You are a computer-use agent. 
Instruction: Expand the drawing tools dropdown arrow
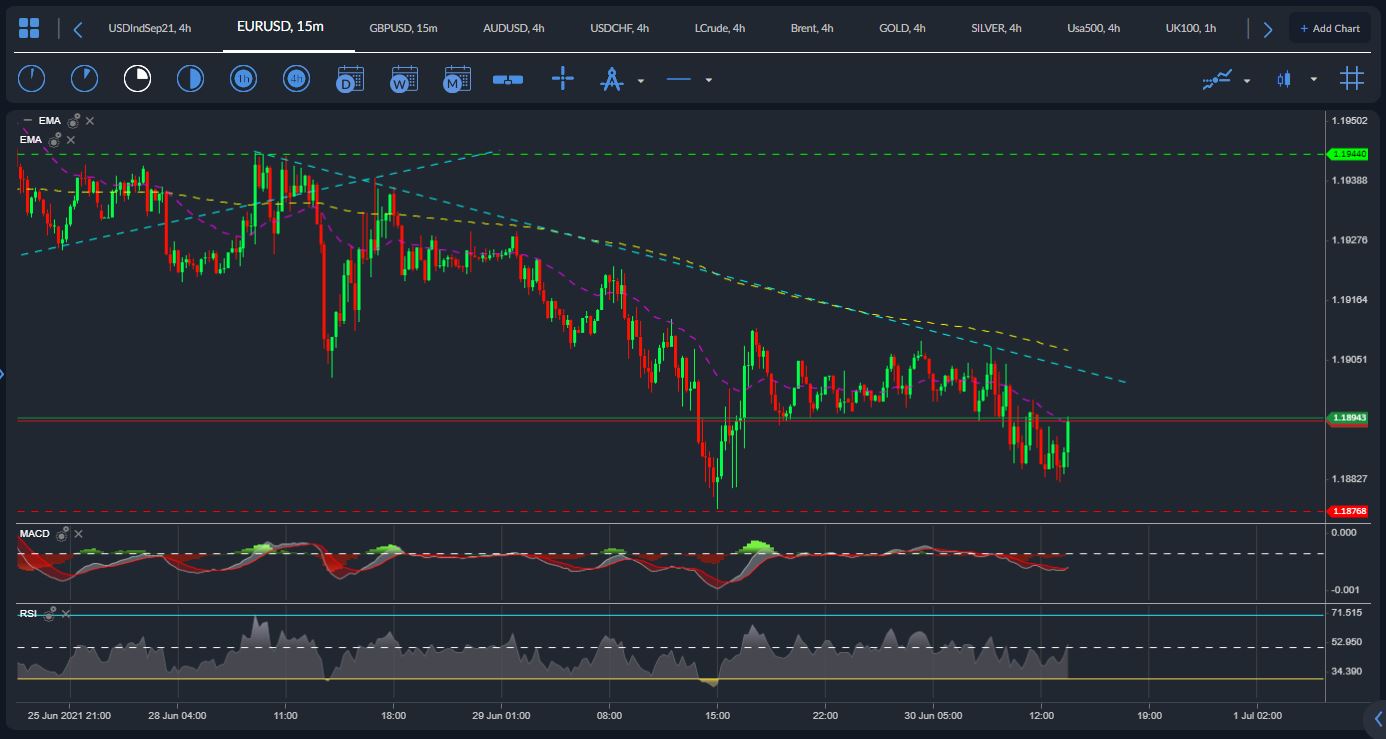pyautogui.click(x=641, y=80)
